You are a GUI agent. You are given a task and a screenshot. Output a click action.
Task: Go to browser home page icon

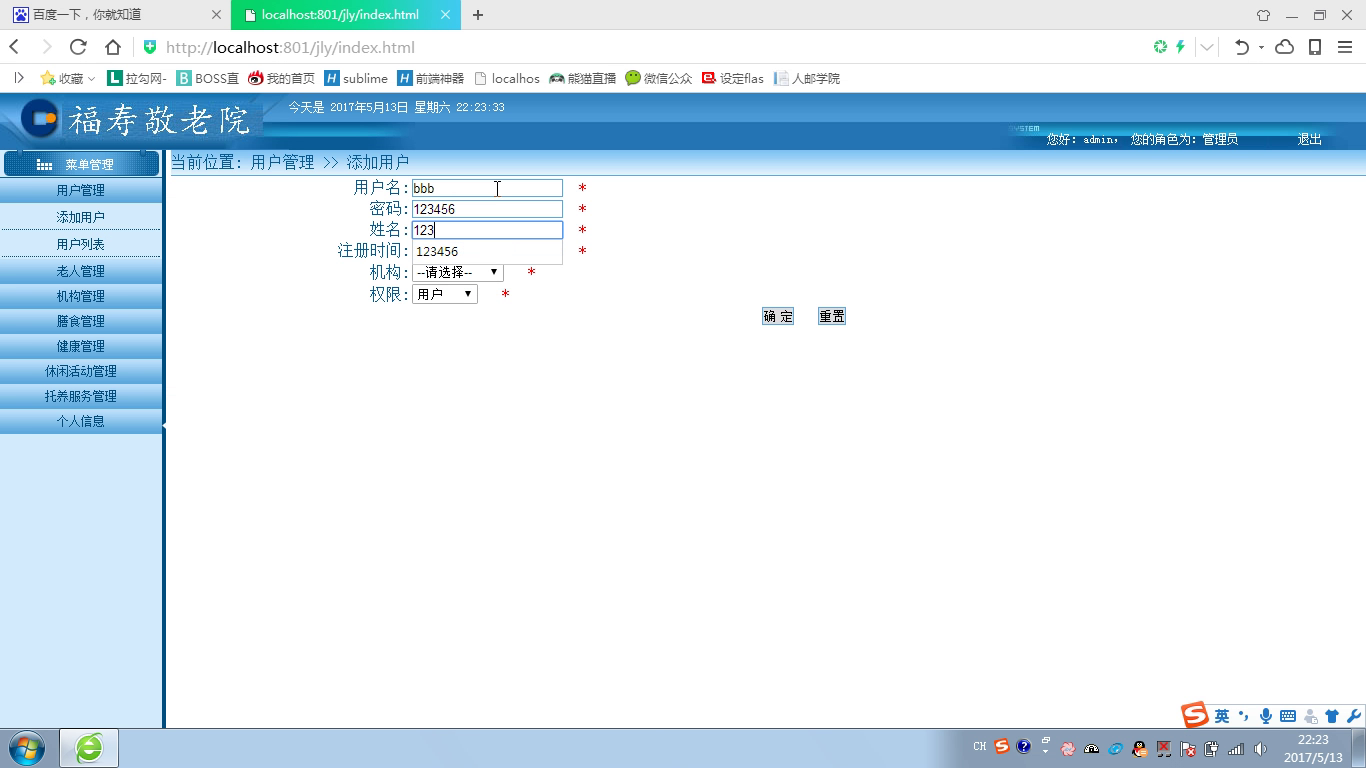(x=112, y=47)
